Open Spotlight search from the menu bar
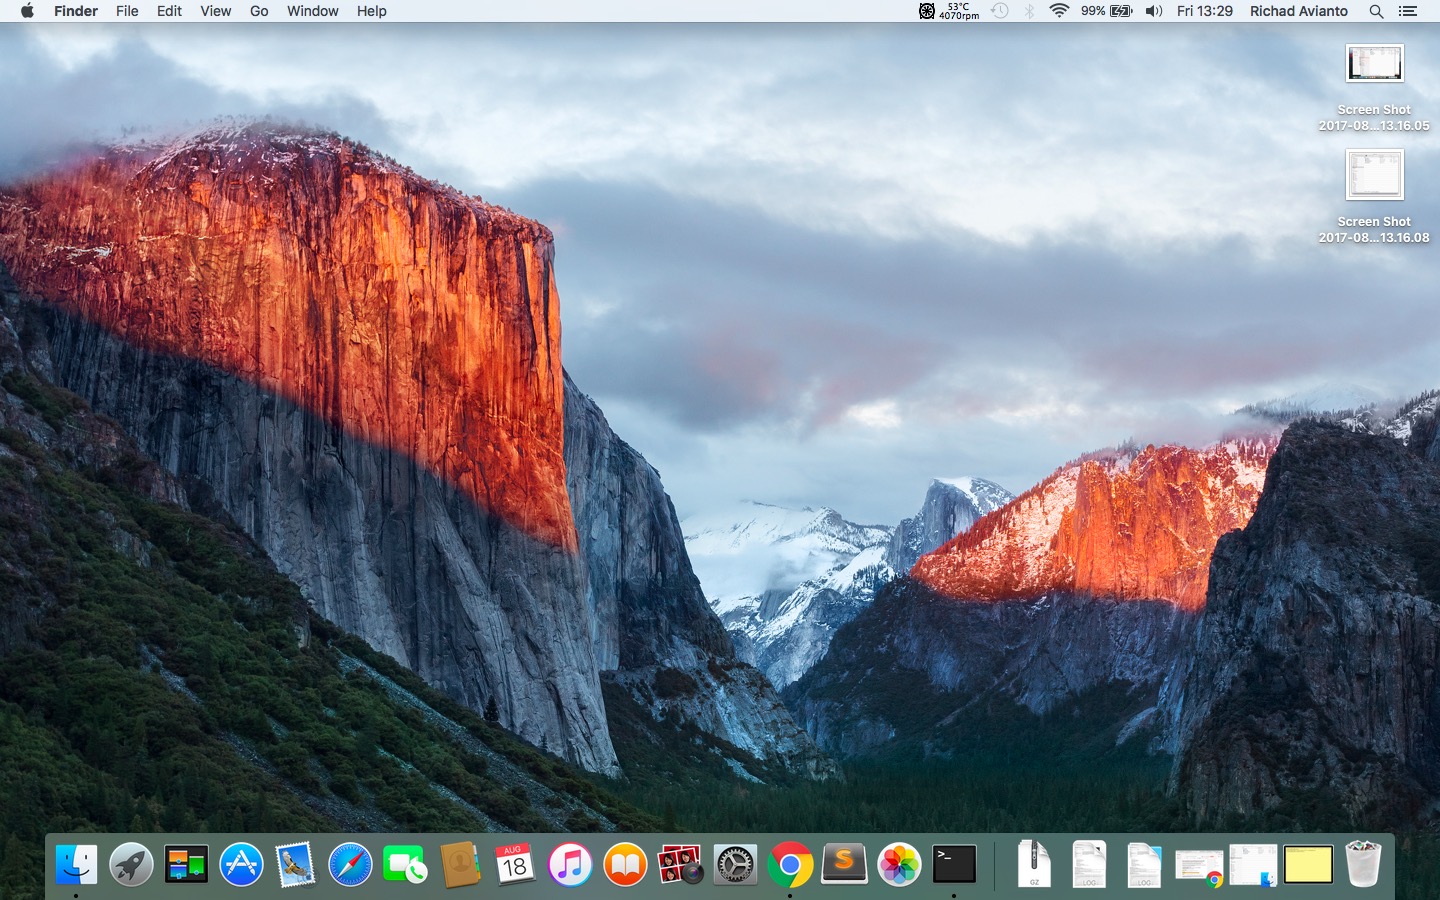The height and width of the screenshot is (900, 1440). pos(1376,11)
